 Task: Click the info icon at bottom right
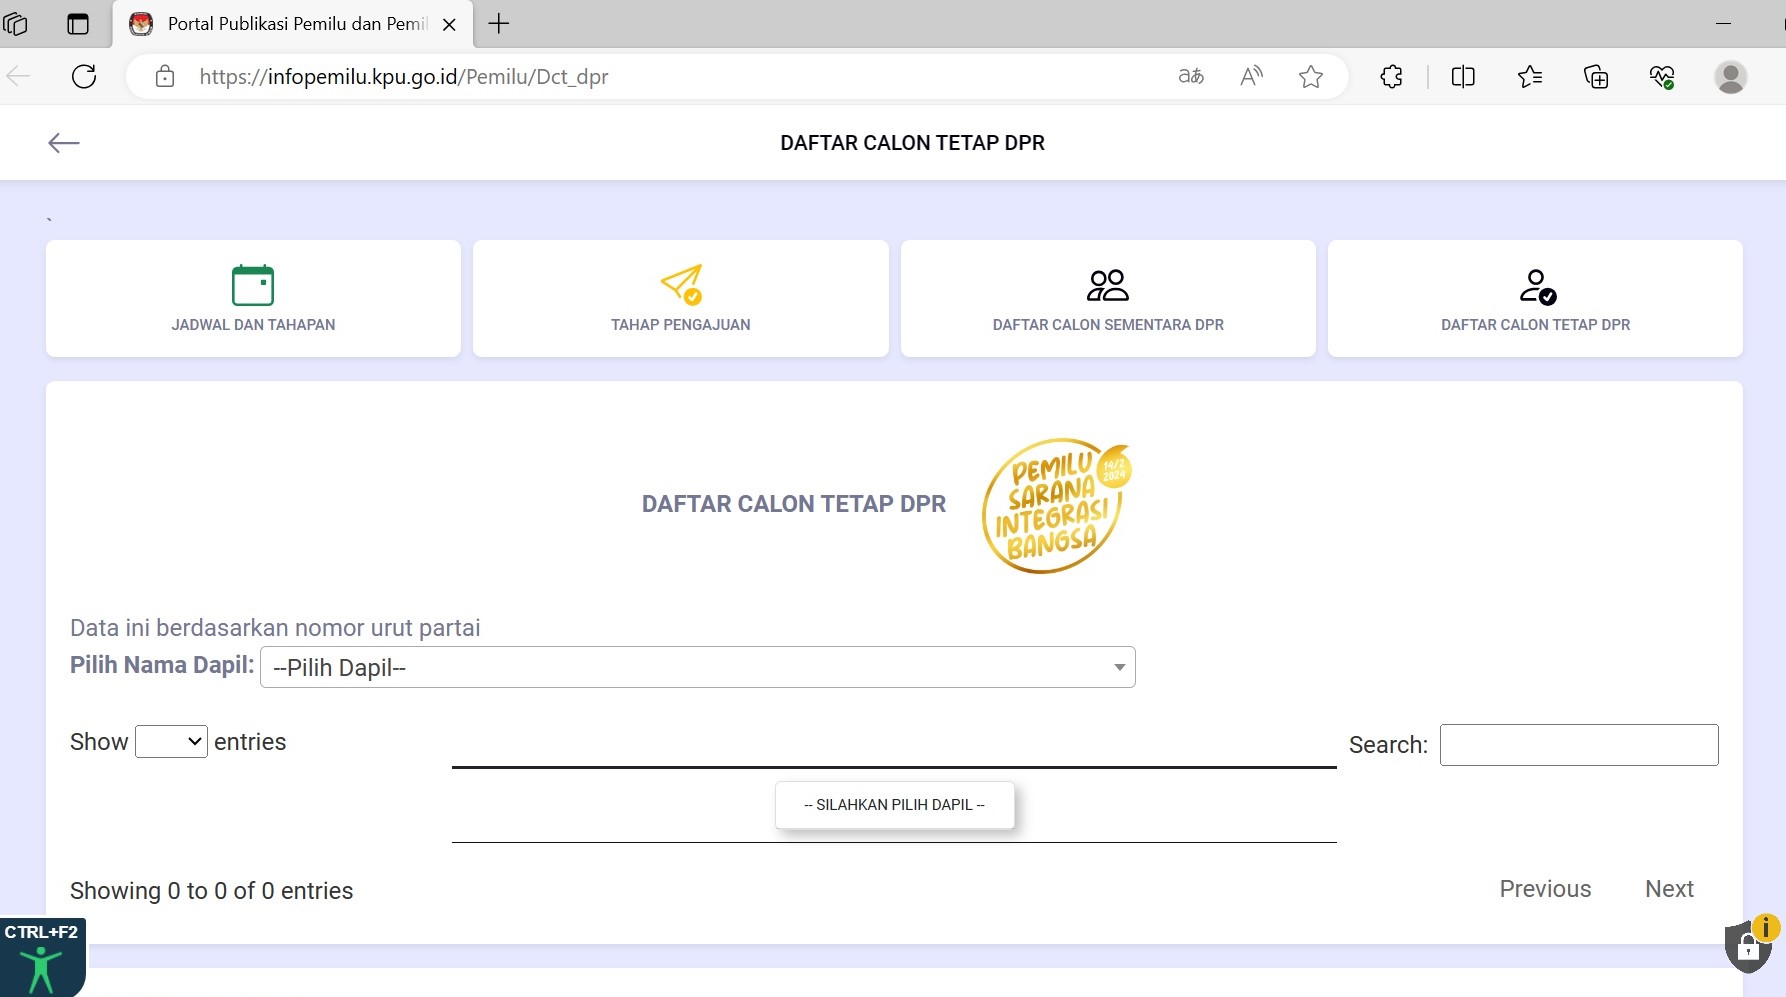pos(1766,928)
